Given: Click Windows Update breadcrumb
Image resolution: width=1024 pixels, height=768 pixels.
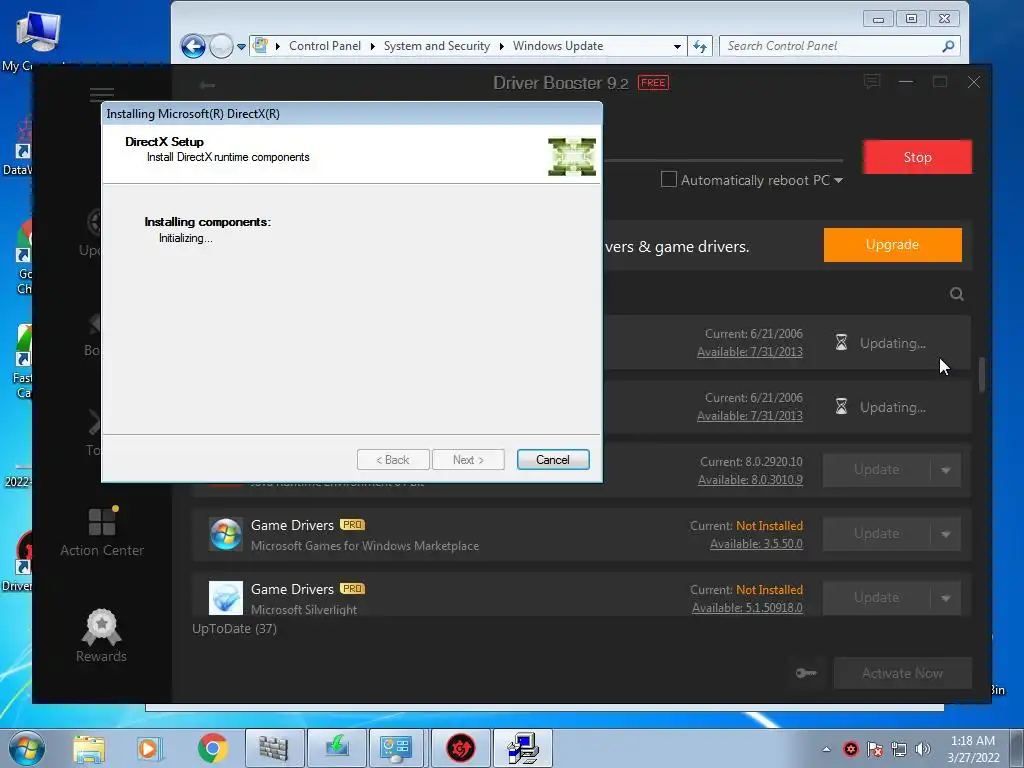Looking at the screenshot, I should coord(558,46).
